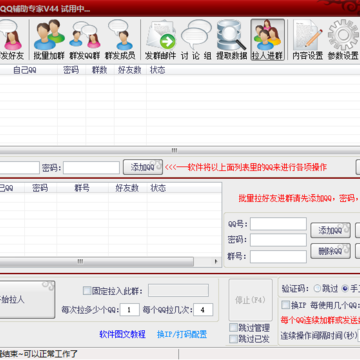360x360 pixels.
Task: Open the 软件图文教程 link
Action: [x=122, y=334]
